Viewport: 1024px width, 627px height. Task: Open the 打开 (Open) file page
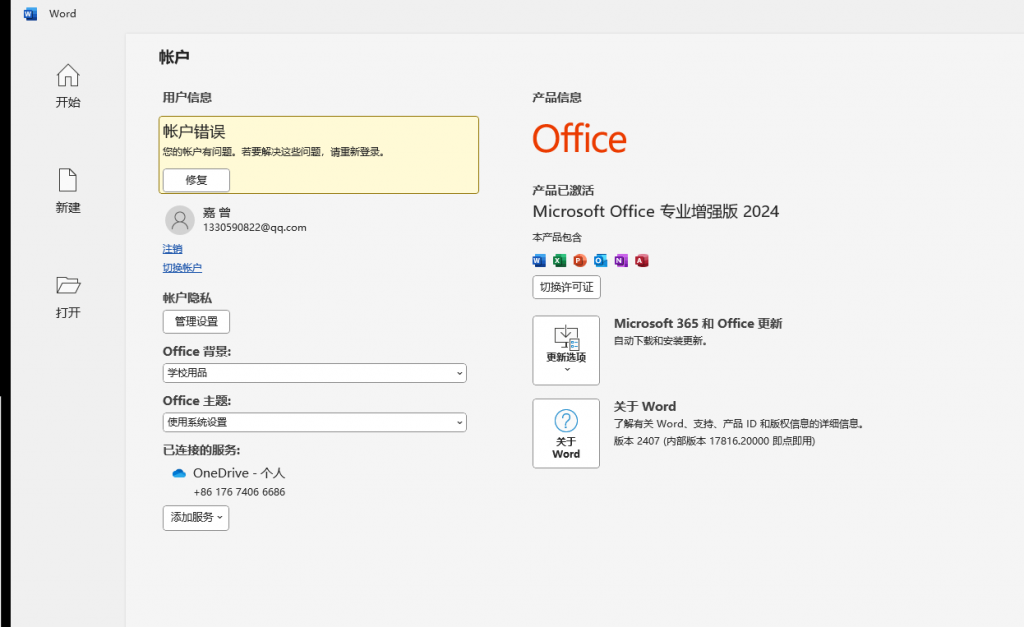click(67, 297)
